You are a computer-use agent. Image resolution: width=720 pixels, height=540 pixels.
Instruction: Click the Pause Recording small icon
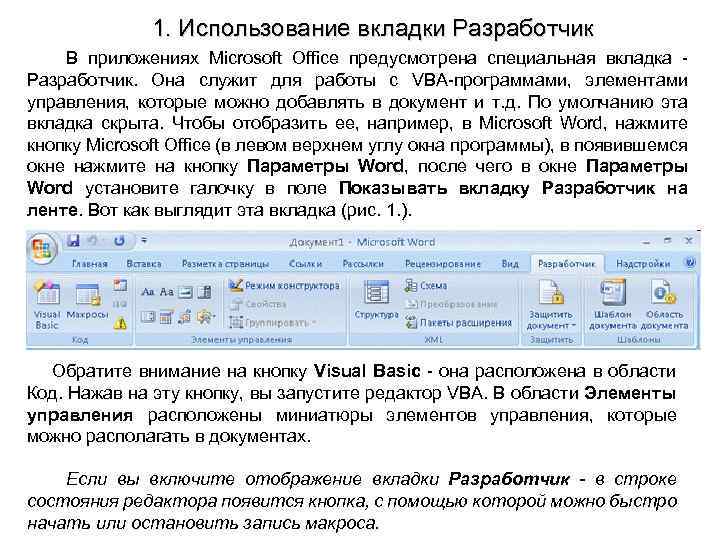point(120,304)
